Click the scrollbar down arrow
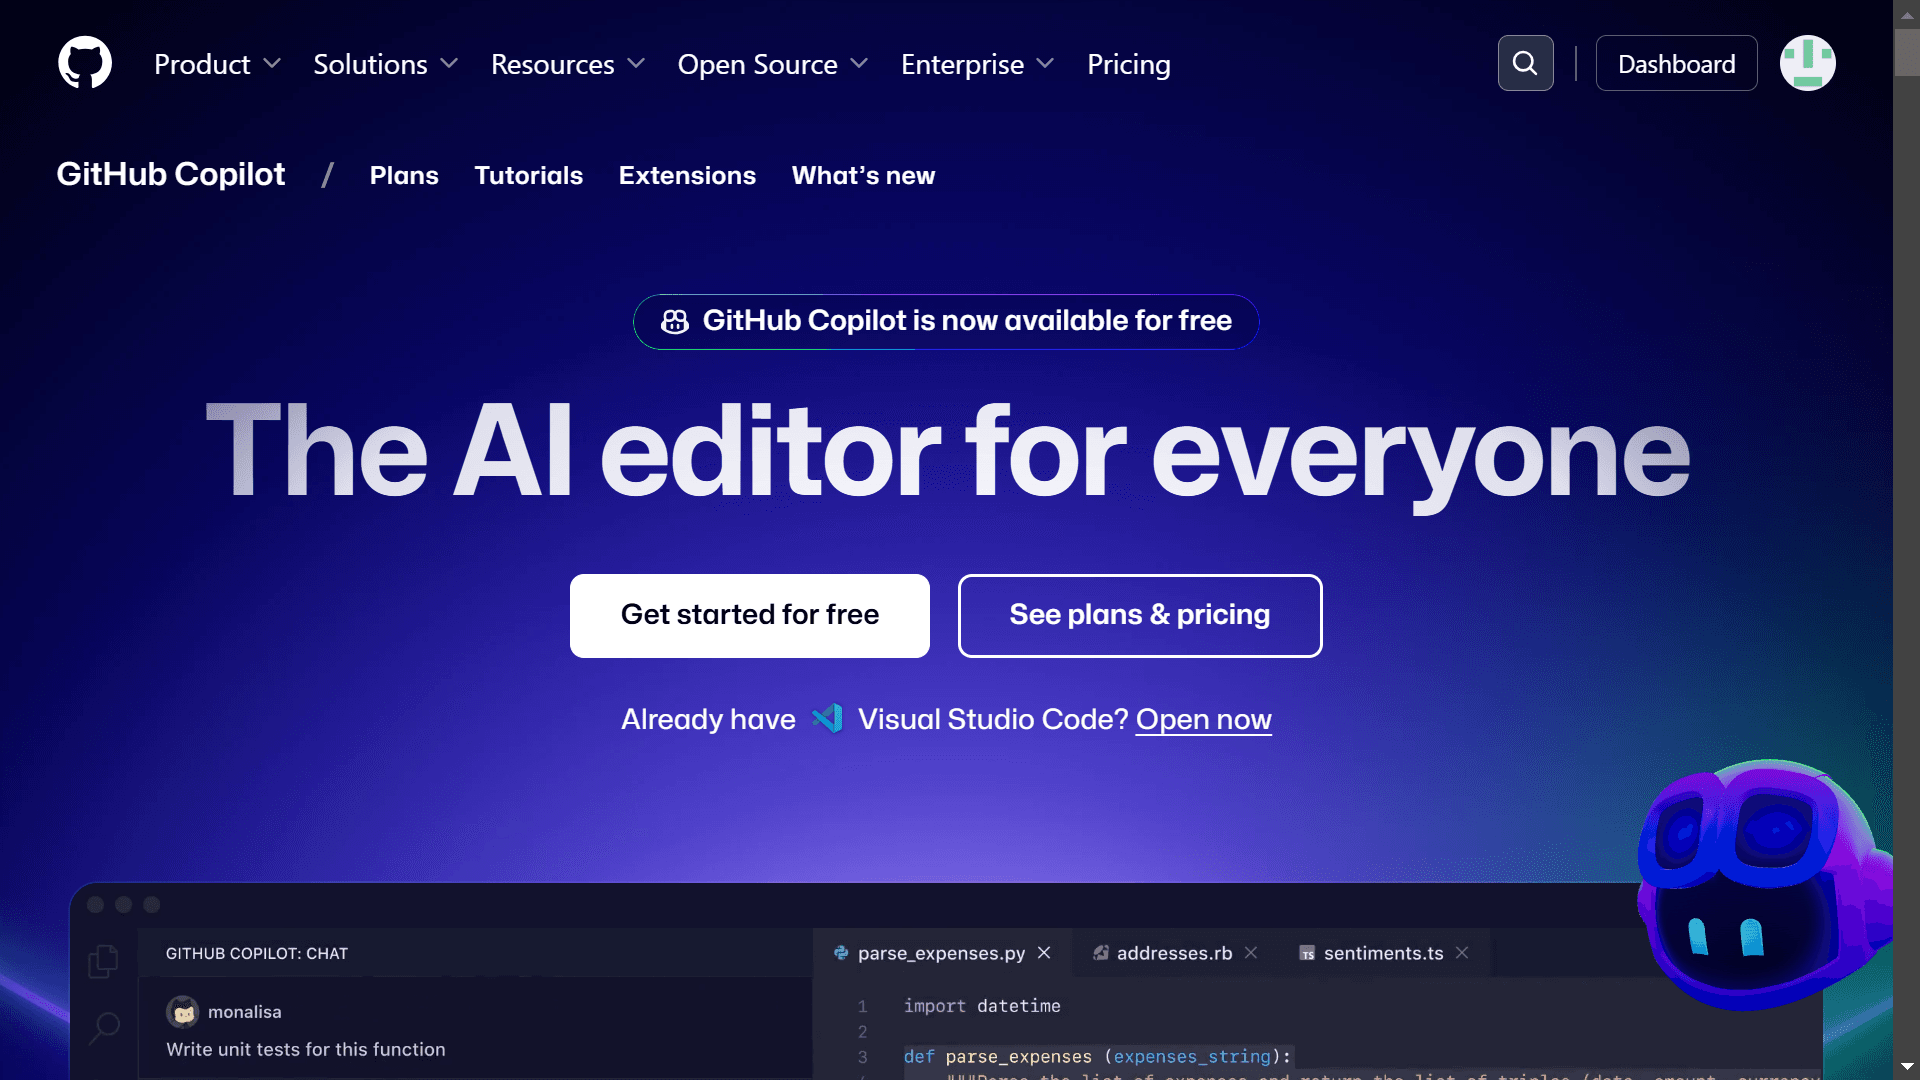The width and height of the screenshot is (1920, 1080). [1906, 1067]
